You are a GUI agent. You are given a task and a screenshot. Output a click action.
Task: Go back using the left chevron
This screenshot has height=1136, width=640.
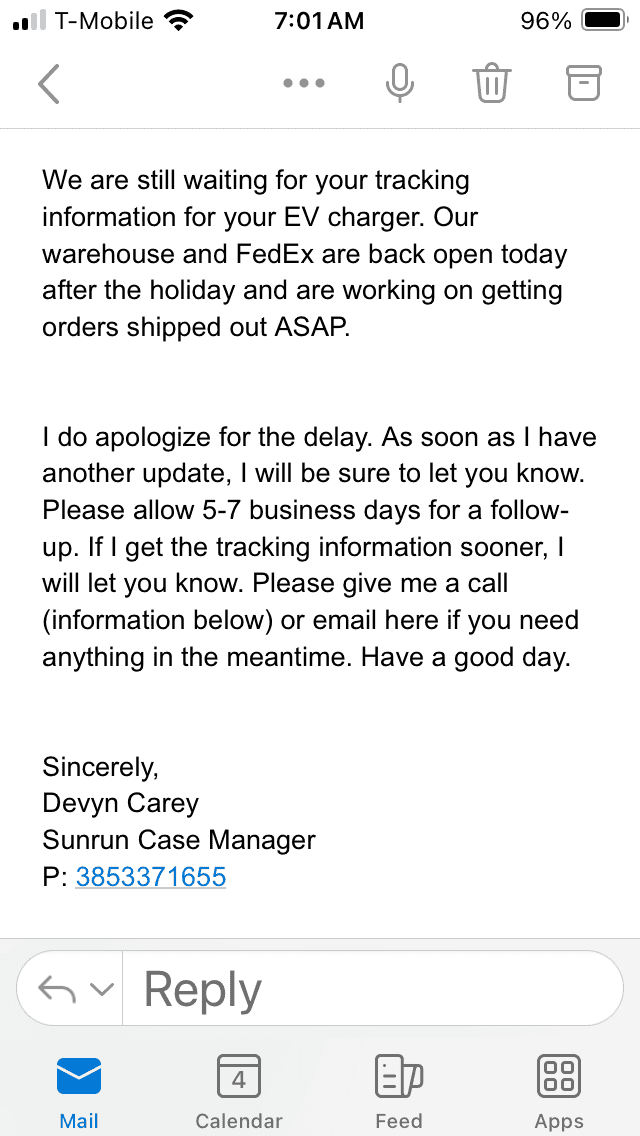[x=49, y=84]
